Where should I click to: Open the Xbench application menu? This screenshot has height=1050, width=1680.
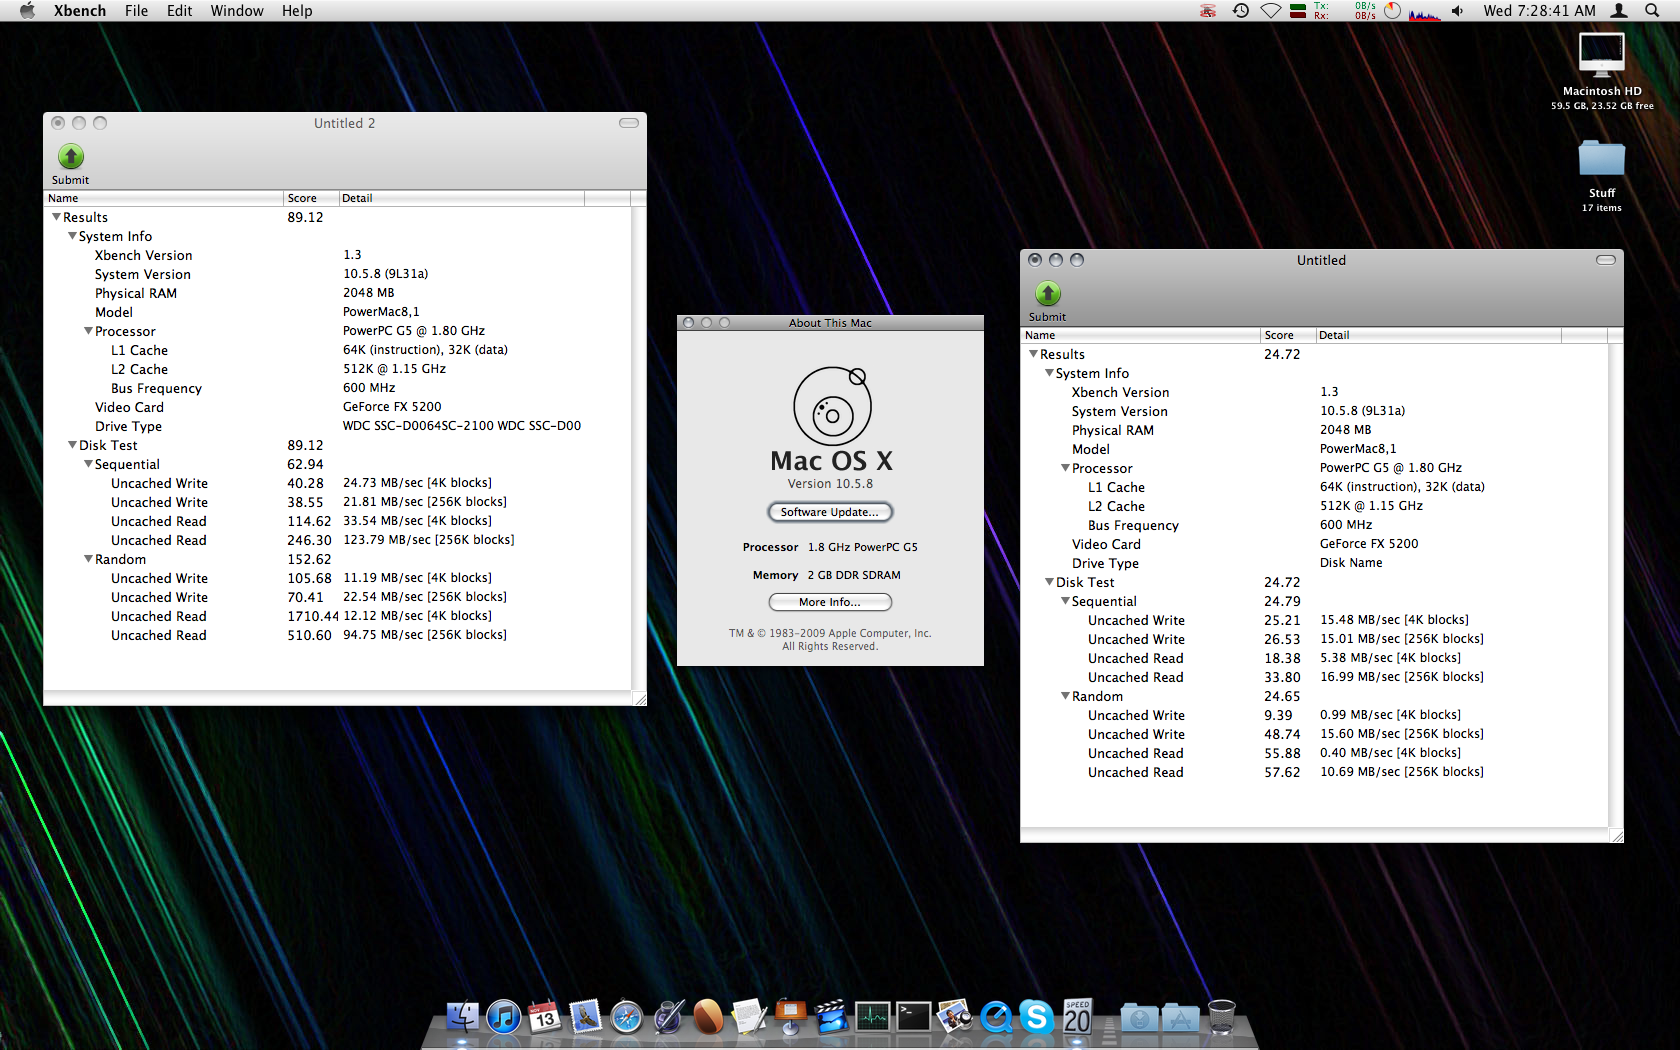(x=79, y=10)
